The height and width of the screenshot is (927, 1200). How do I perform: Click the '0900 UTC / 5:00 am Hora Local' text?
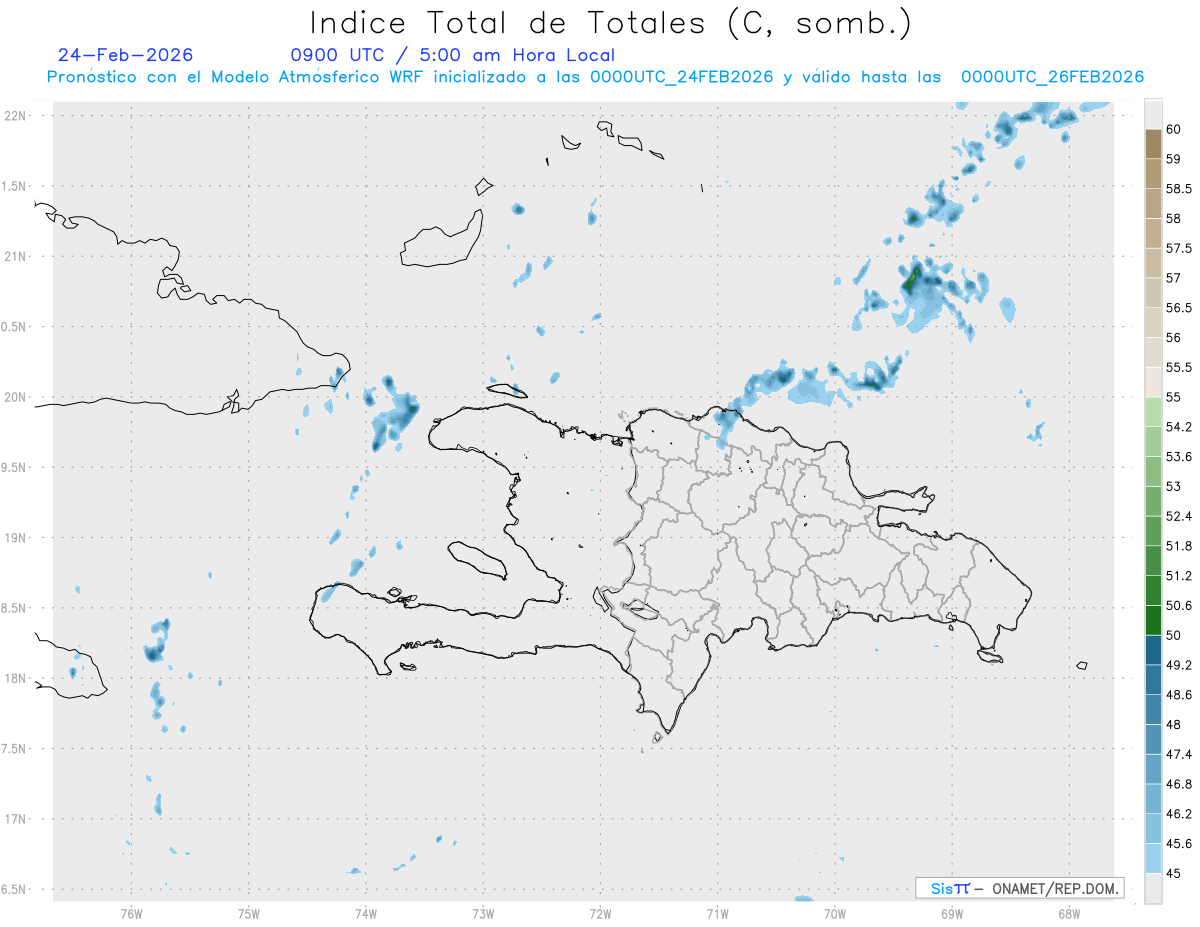pyautogui.click(x=453, y=55)
